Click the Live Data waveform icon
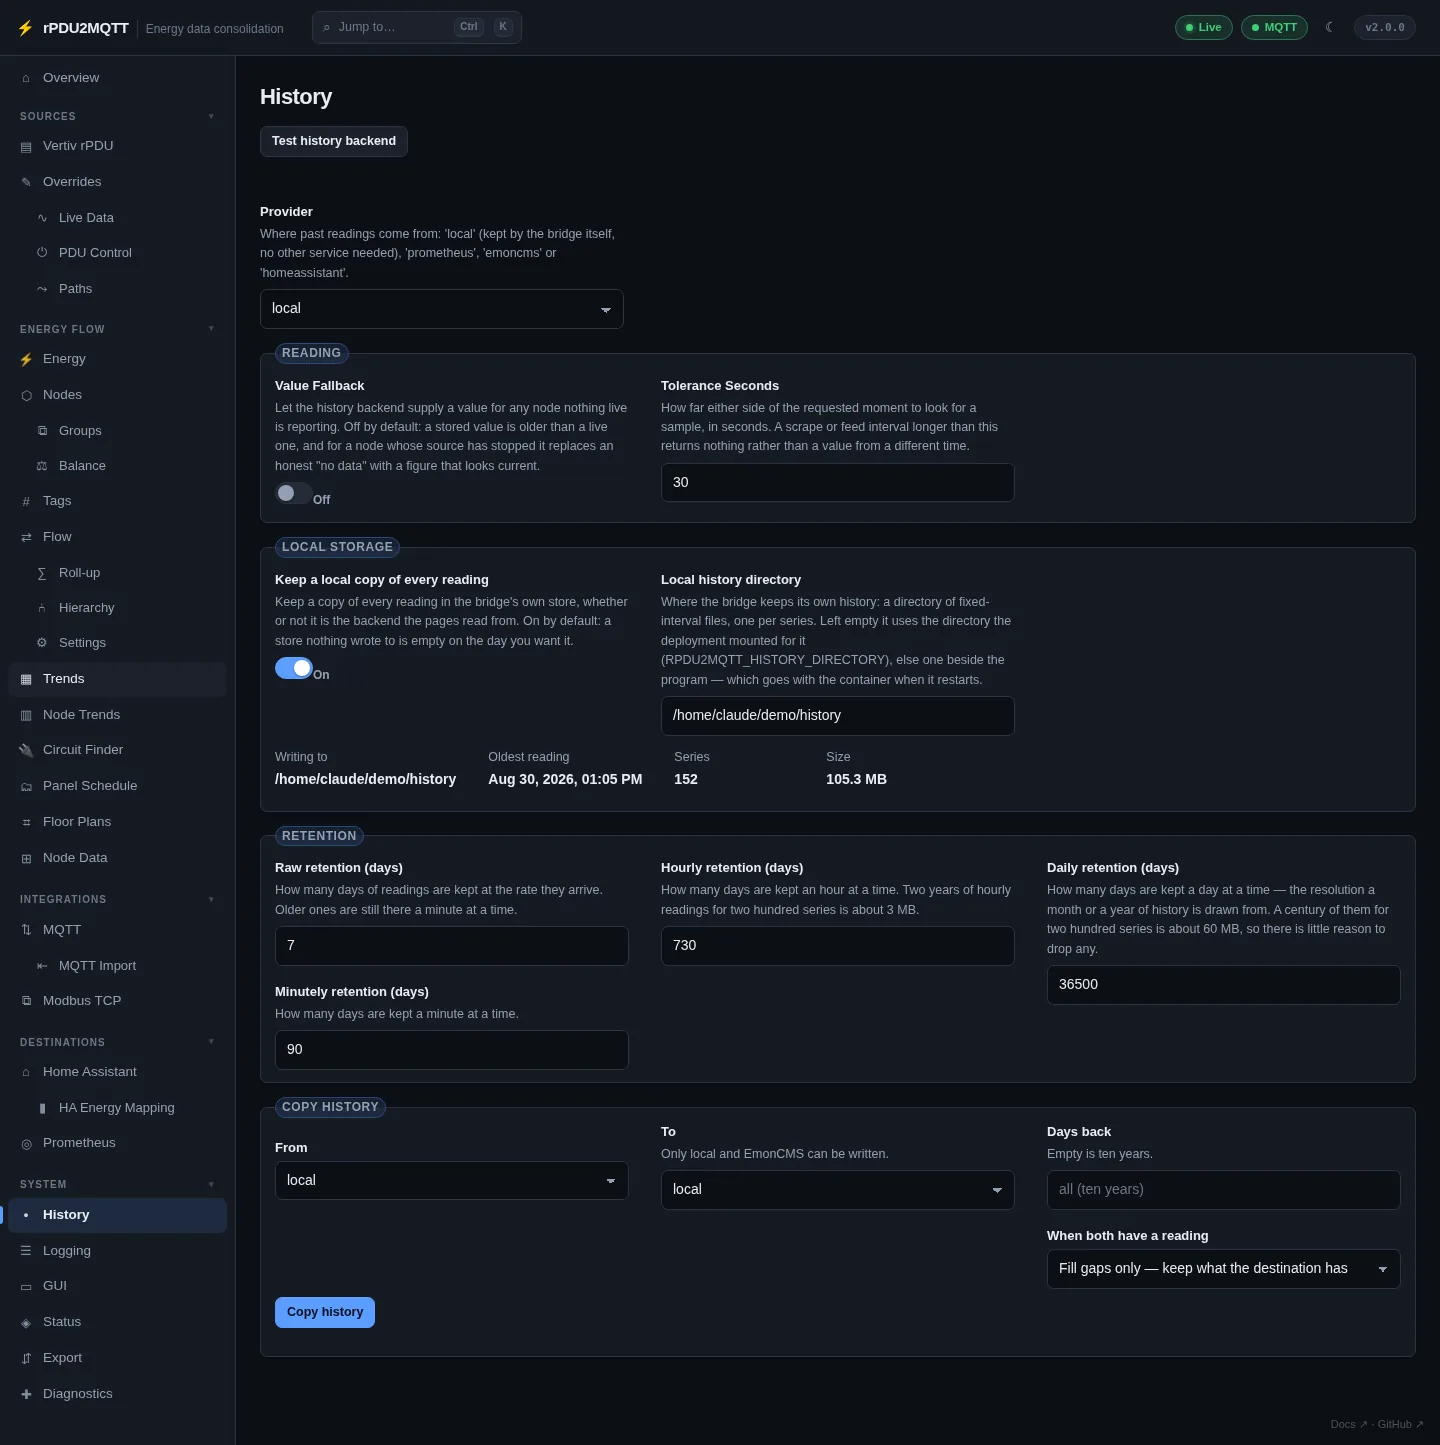The height and width of the screenshot is (1445, 1440). (42, 218)
